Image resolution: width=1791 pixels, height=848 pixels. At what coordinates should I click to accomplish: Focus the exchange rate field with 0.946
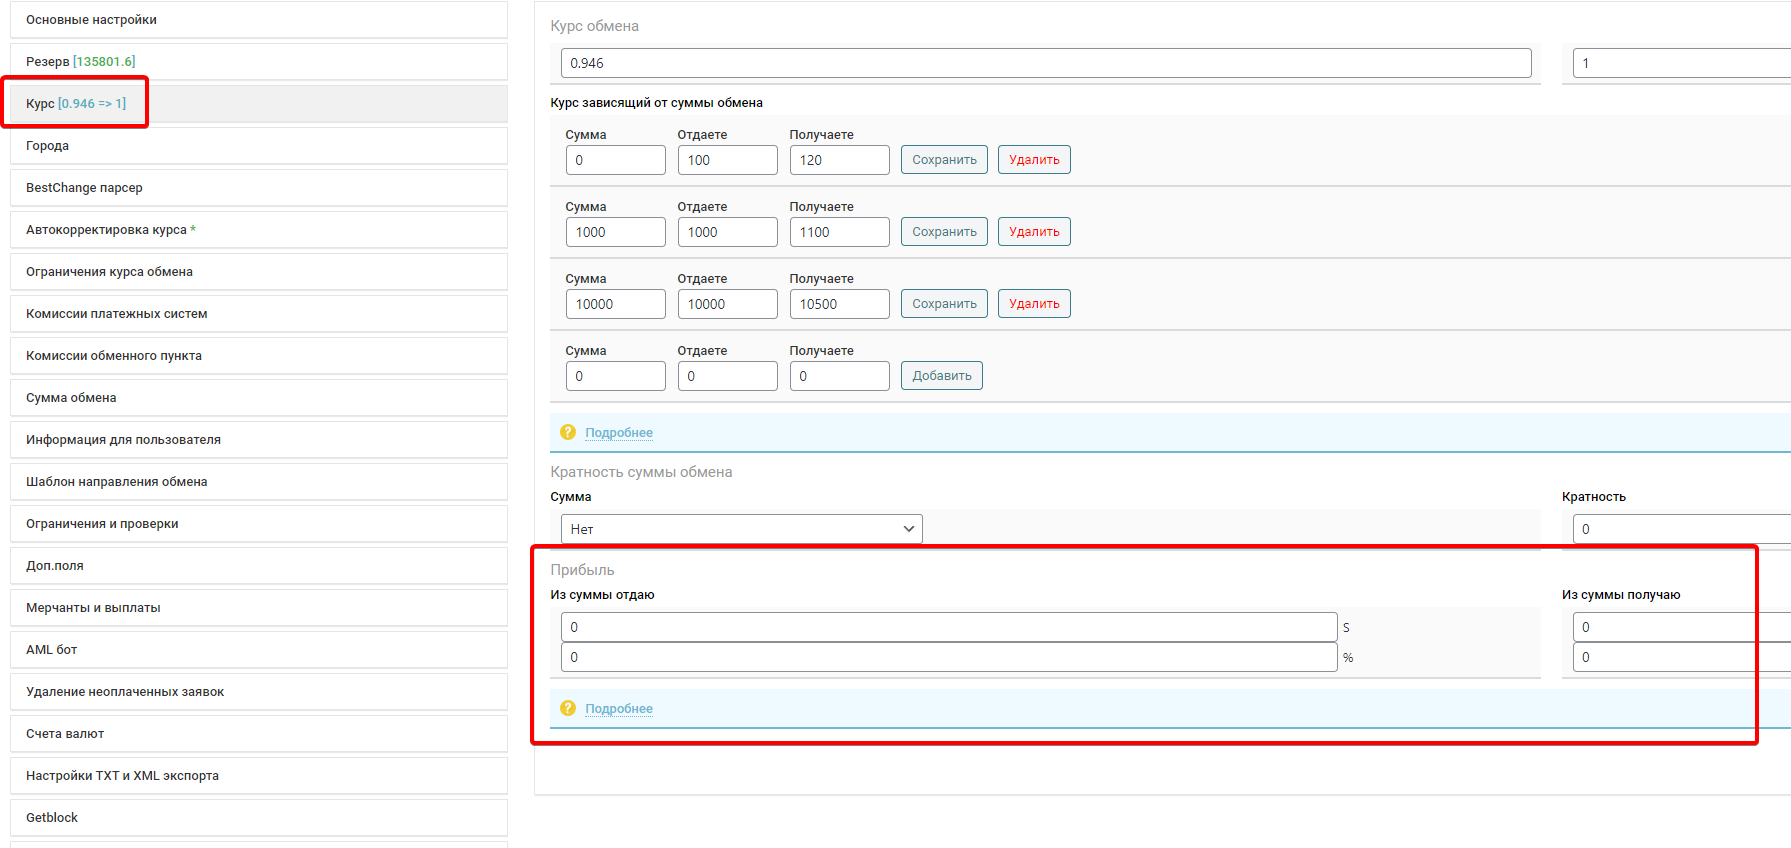click(1045, 63)
